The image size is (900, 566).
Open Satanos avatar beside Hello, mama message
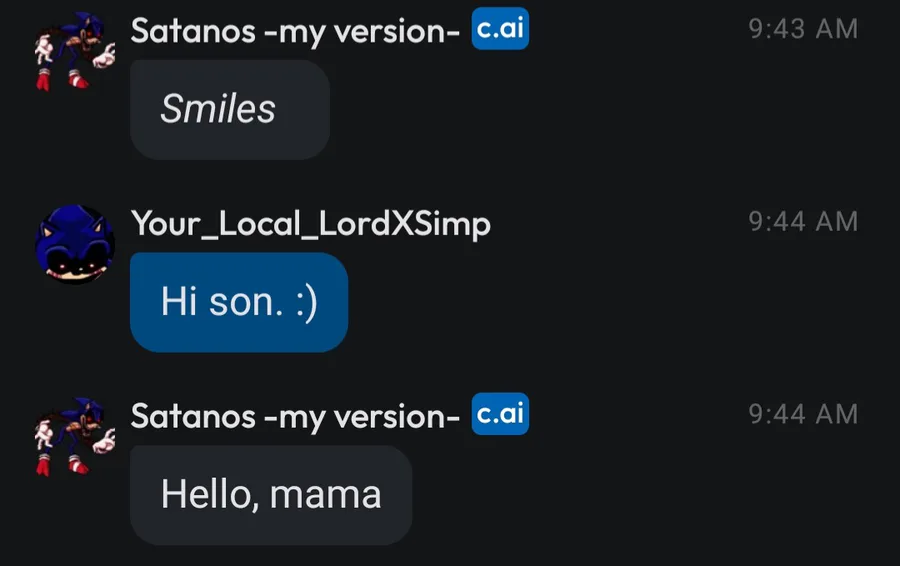click(75, 437)
